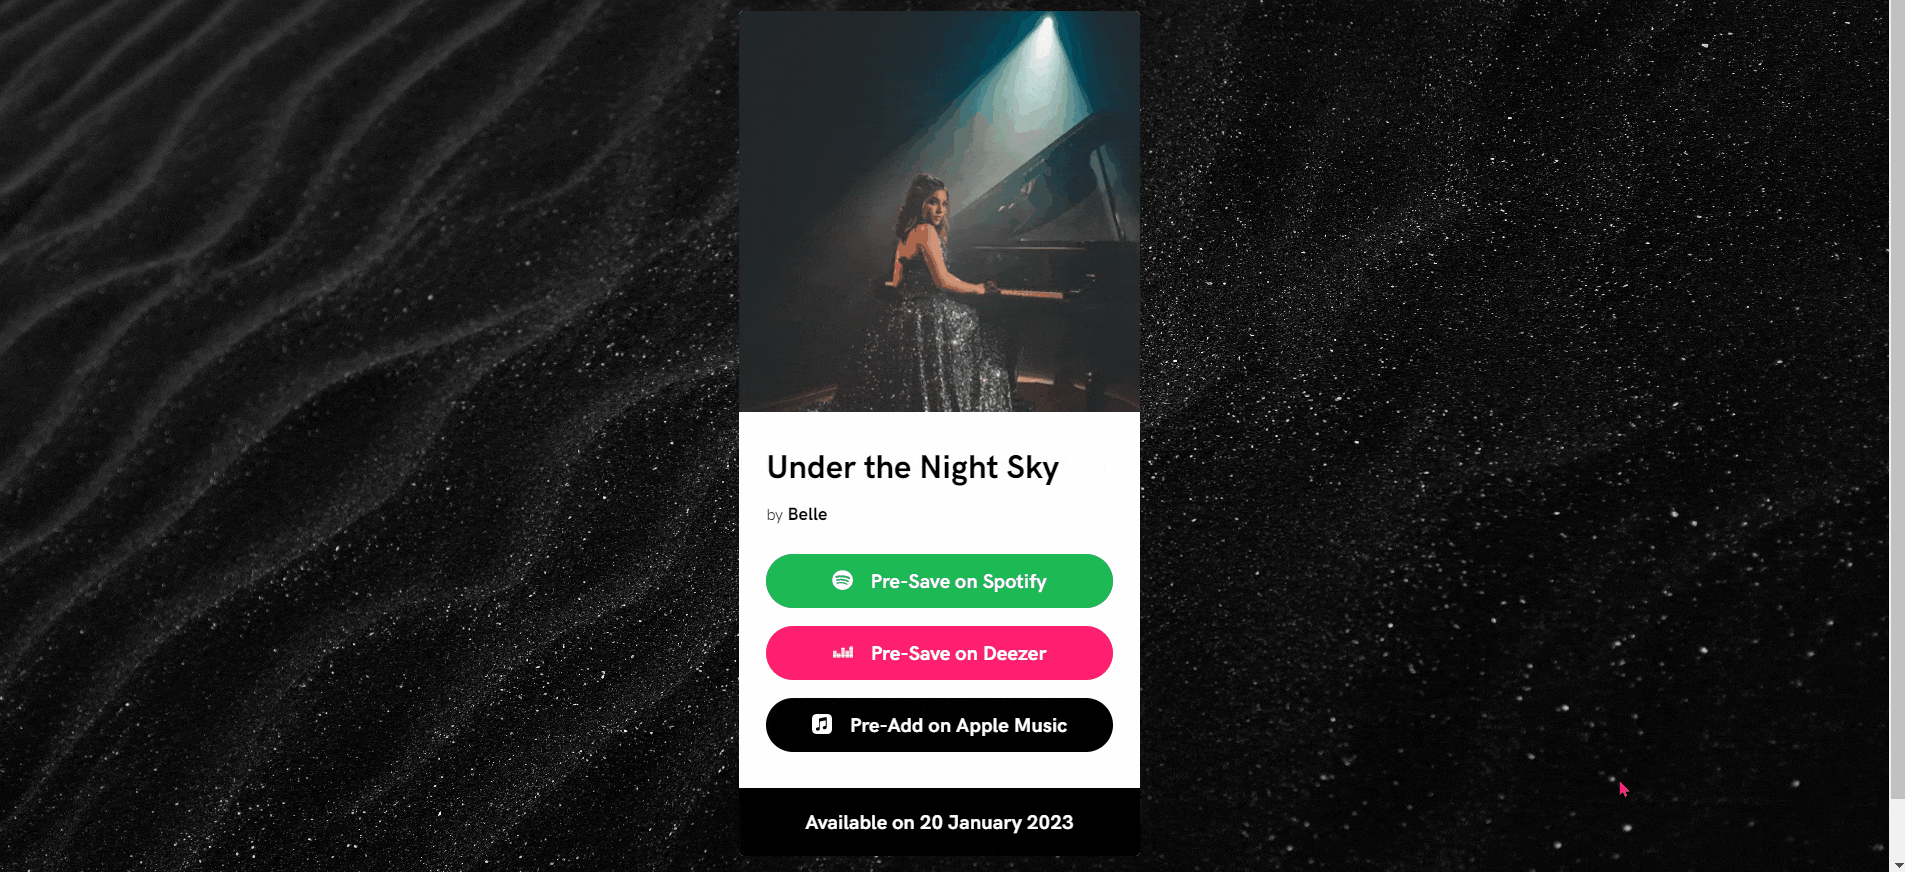Click the Spotify logo icon
Image resolution: width=1905 pixels, height=872 pixels.
(843, 580)
